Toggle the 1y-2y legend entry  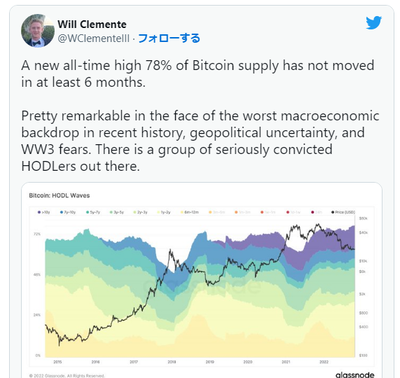point(164,212)
